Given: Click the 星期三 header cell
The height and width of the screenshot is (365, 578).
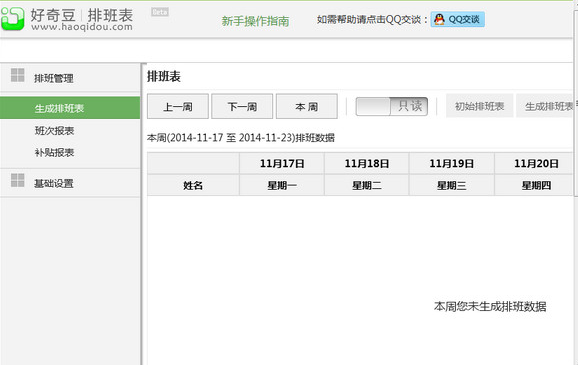Looking at the screenshot, I should (x=452, y=185).
